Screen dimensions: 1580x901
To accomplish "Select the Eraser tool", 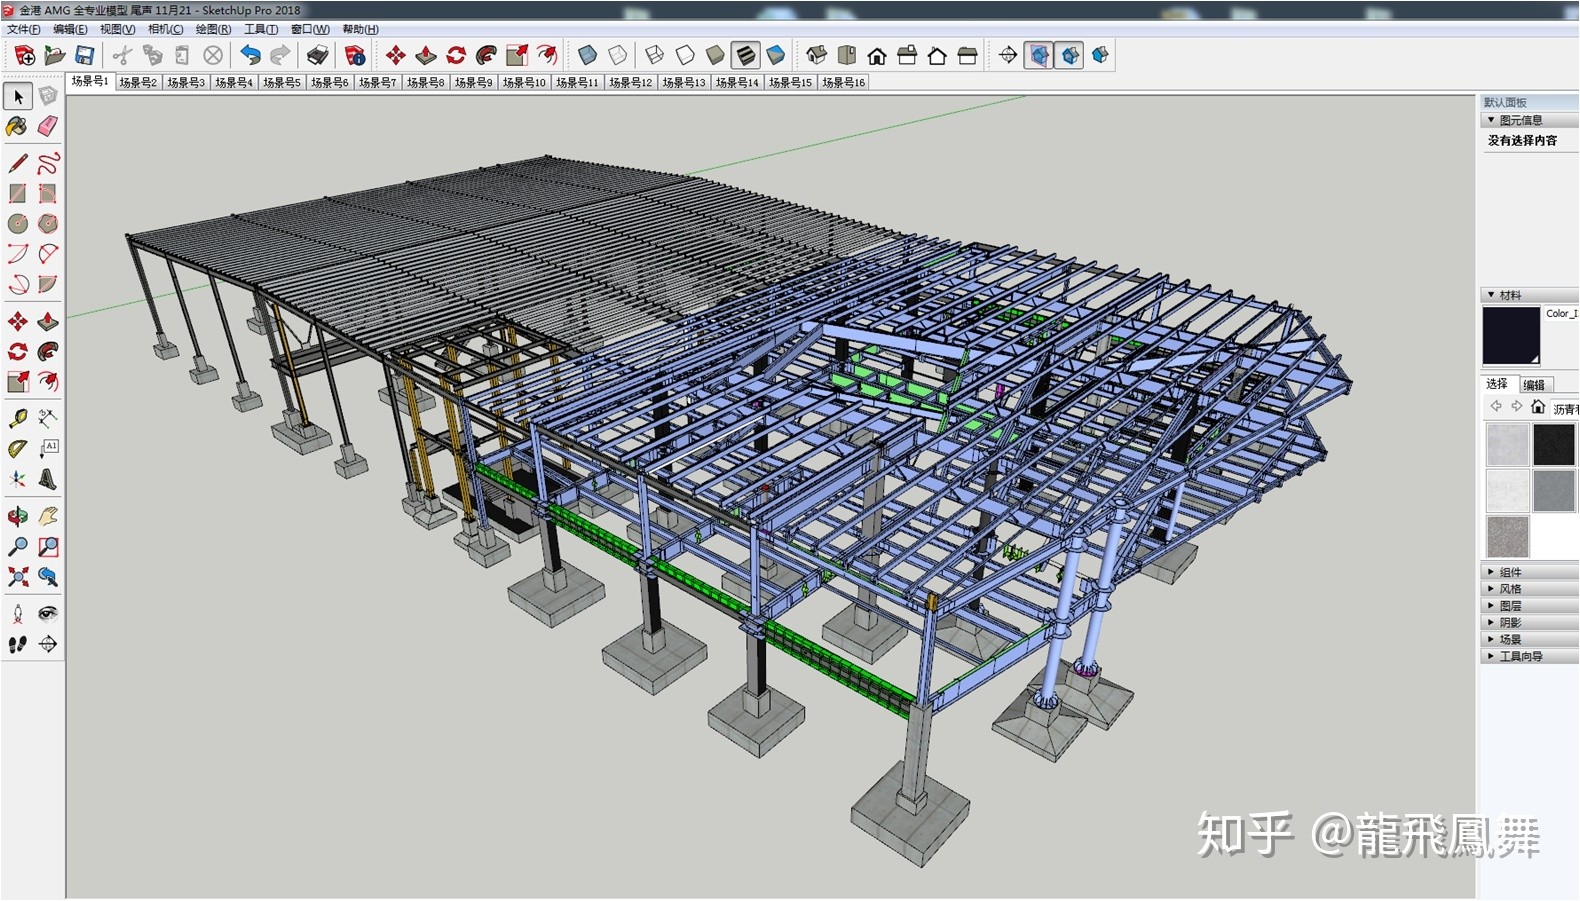I will pos(48,126).
